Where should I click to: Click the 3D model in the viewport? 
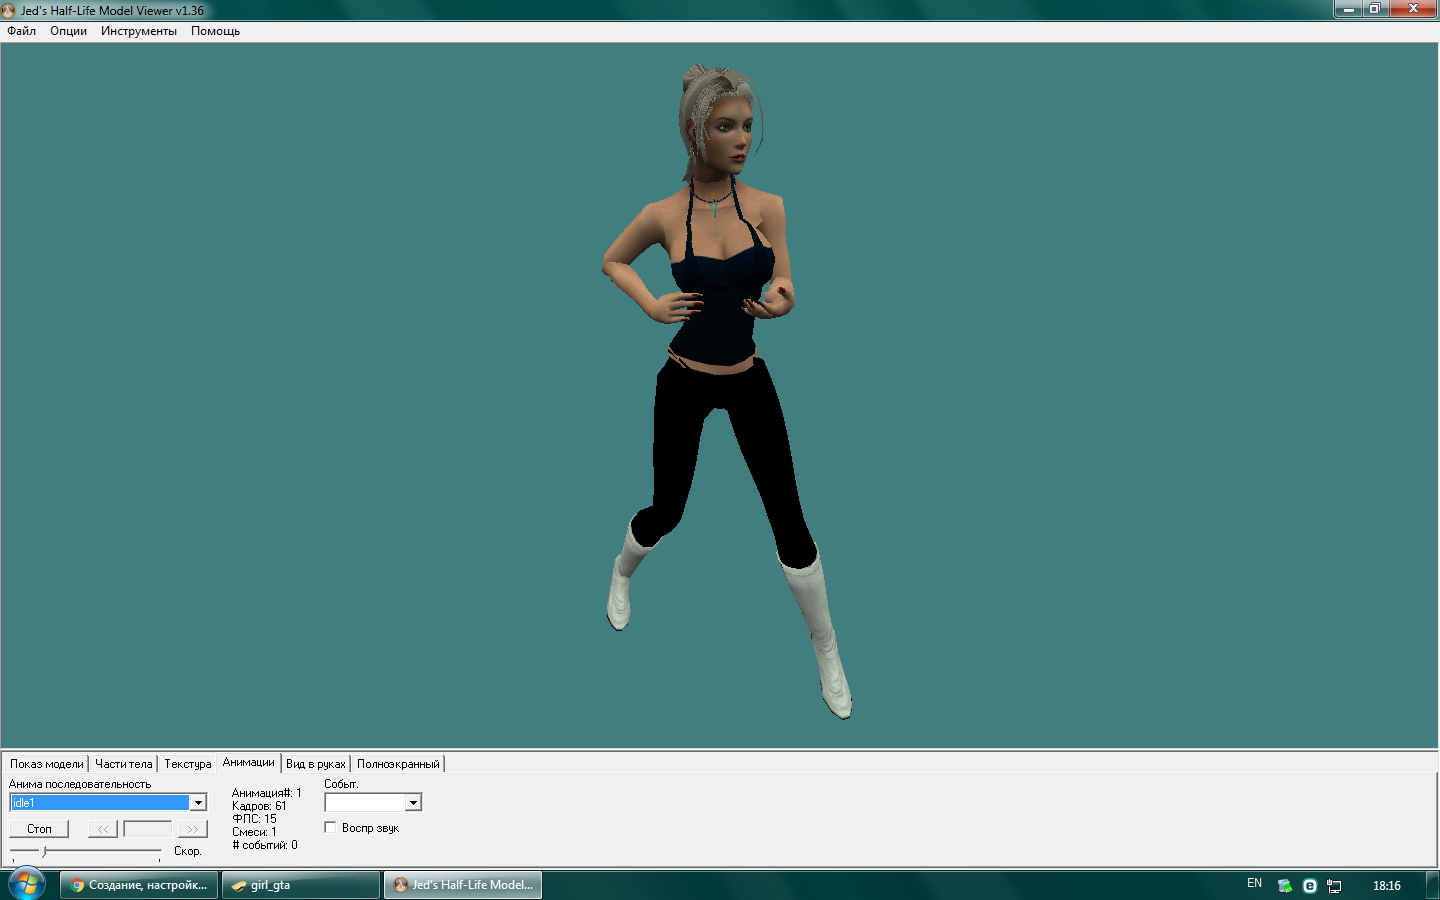pos(726,390)
